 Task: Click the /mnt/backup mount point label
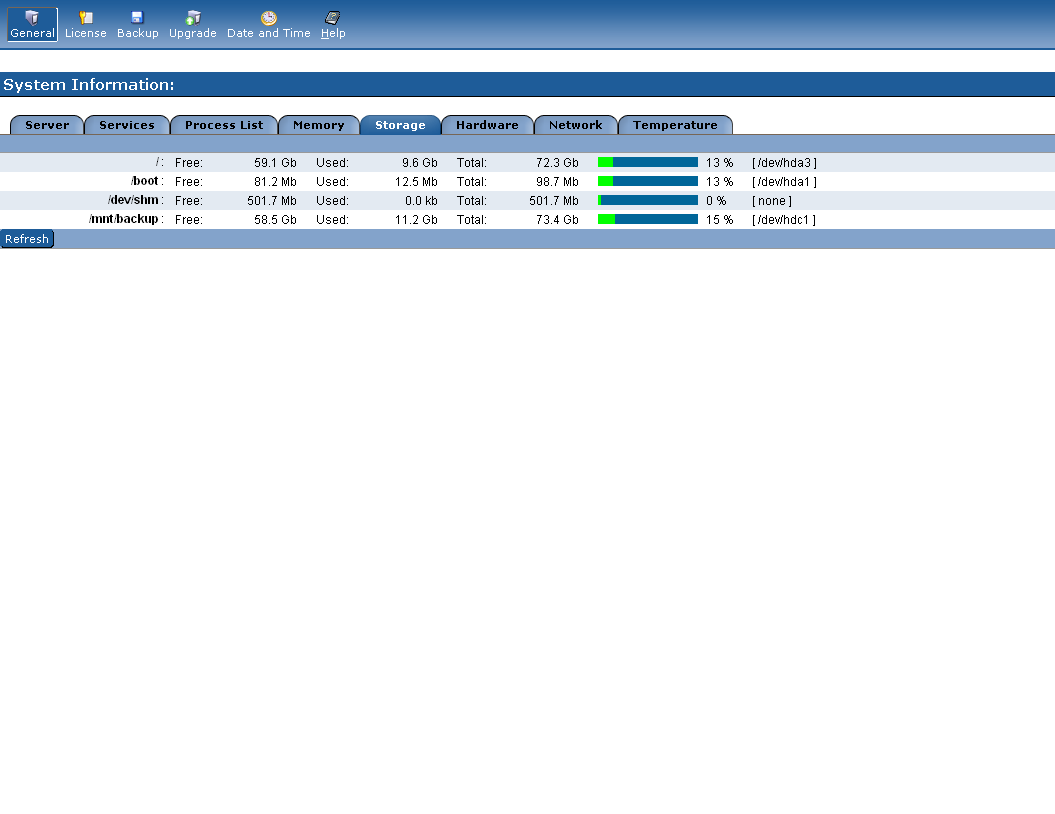126,219
